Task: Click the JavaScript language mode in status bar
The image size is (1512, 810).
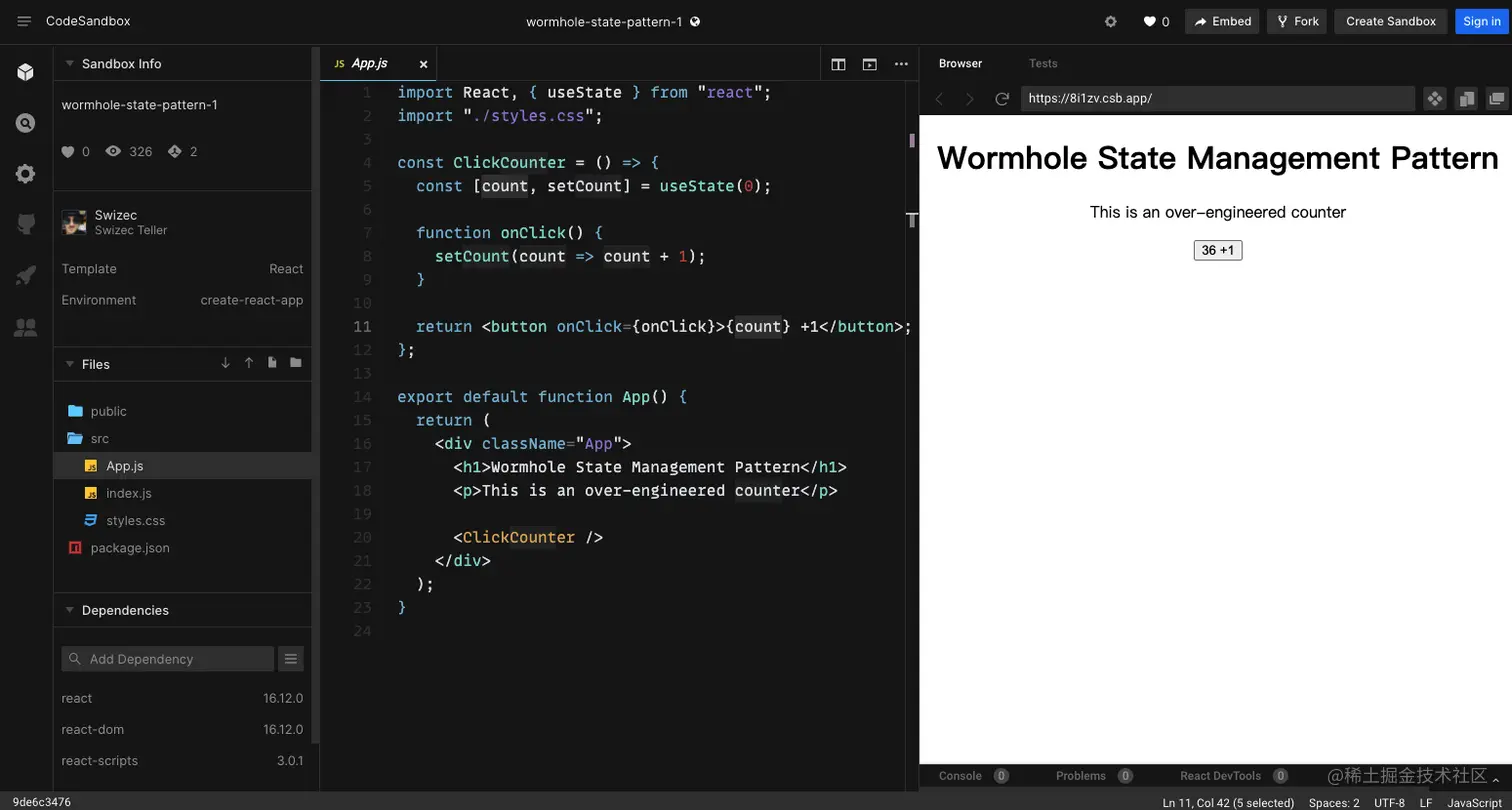Action: (x=1474, y=803)
